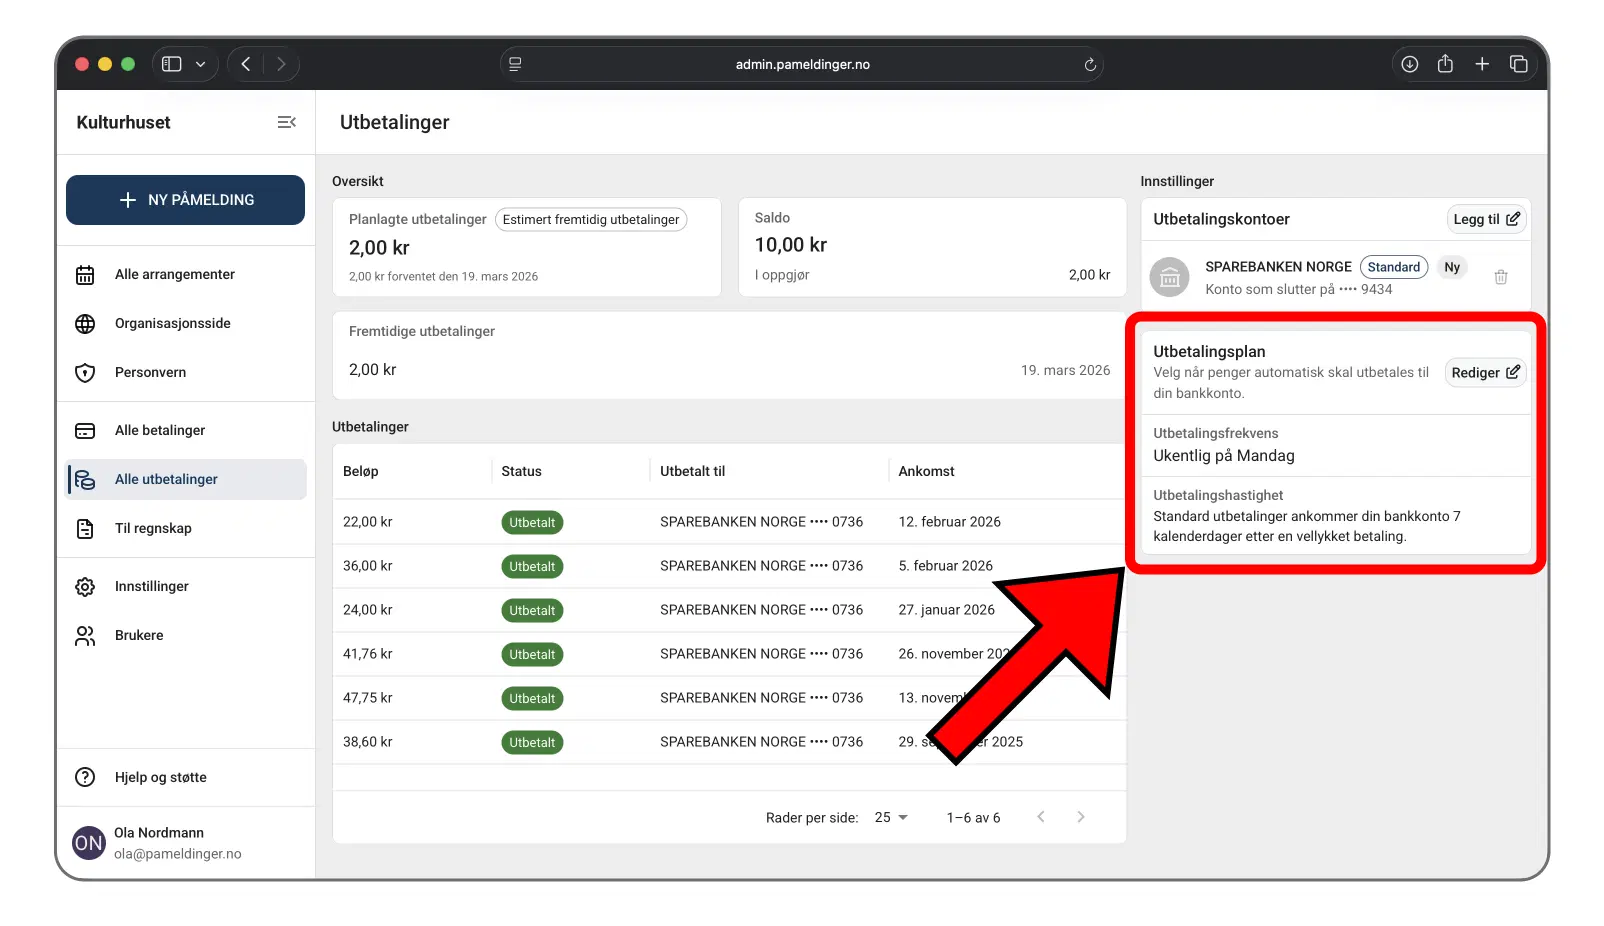The width and height of the screenshot is (1604, 926).
Task: Open Alle arrangementer in the sidebar
Action: (174, 274)
